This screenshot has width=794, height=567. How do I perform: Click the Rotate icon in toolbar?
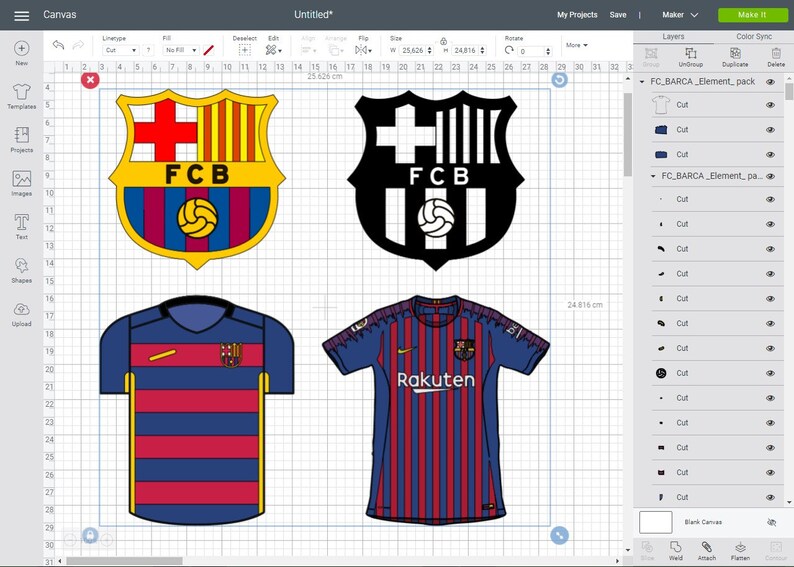pos(509,50)
